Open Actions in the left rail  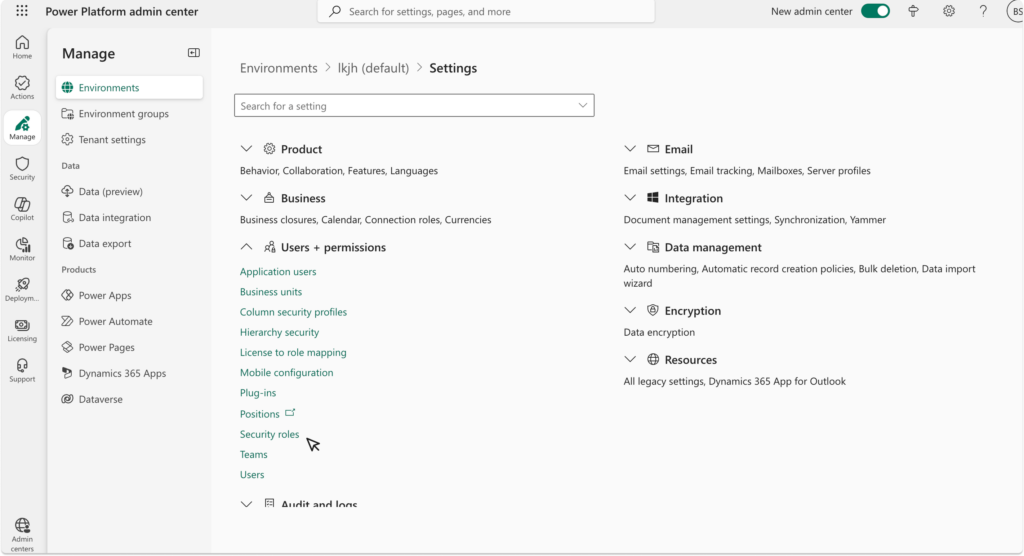coord(22,87)
